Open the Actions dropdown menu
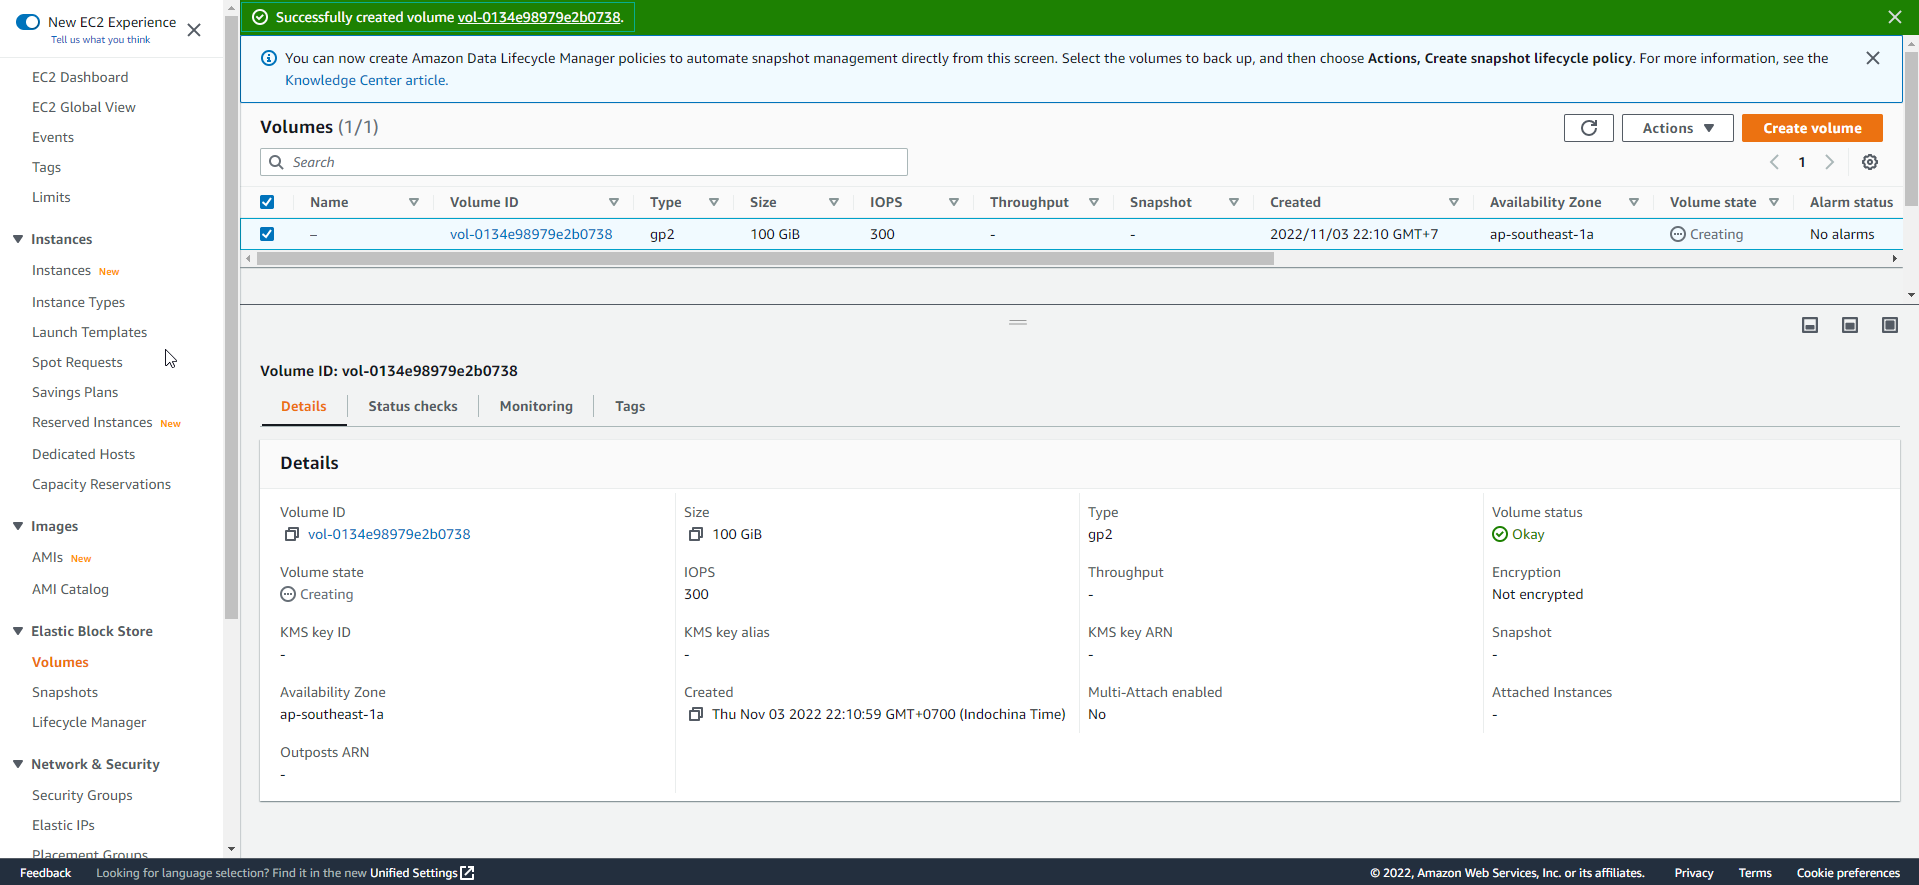Screen dimensions: 1919x885 click(1677, 128)
